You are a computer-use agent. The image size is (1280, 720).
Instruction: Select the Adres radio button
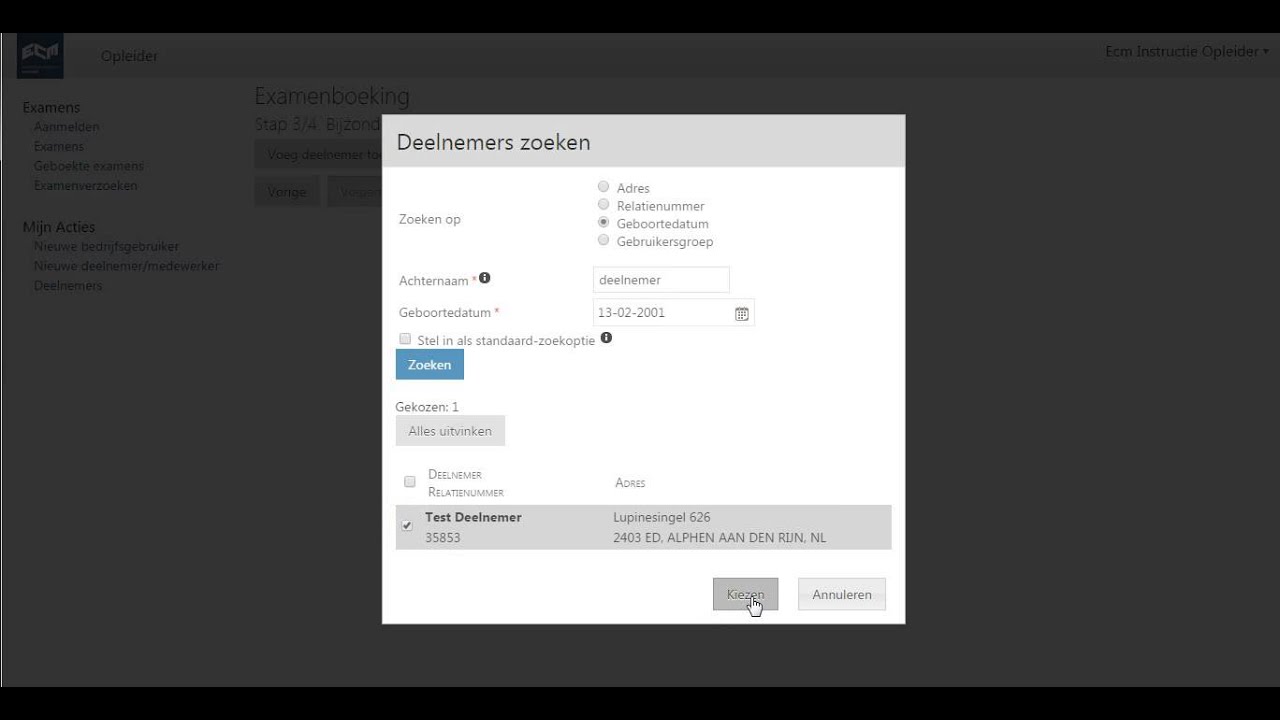tap(603, 186)
